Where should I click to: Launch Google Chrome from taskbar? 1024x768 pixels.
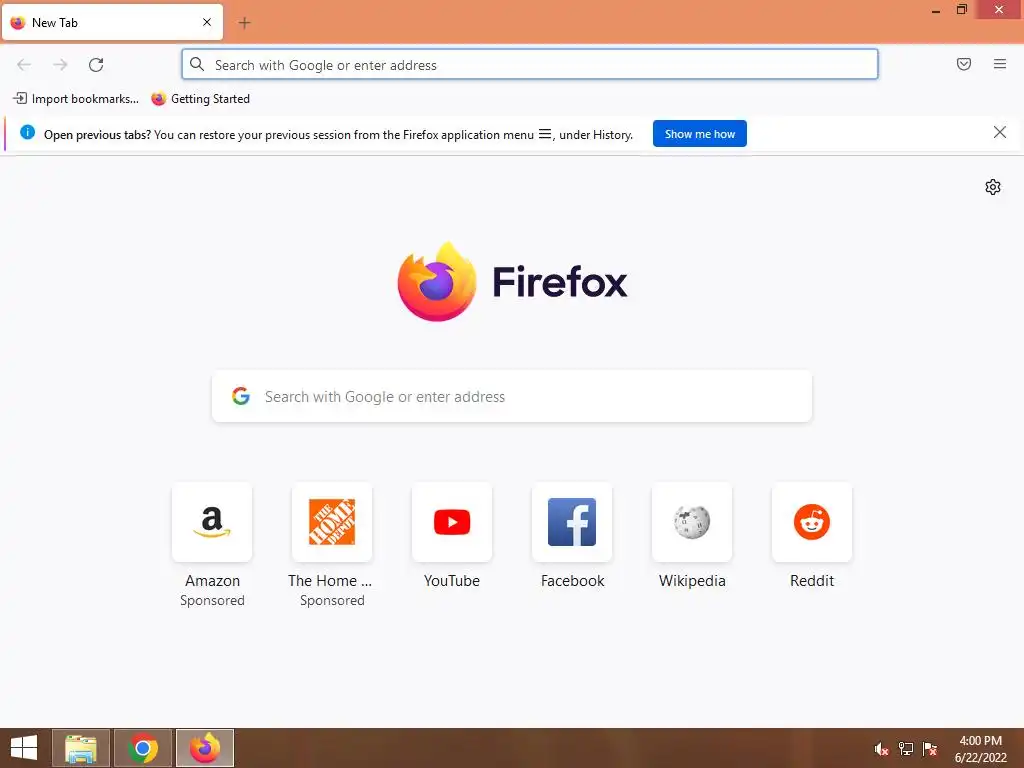(143, 748)
